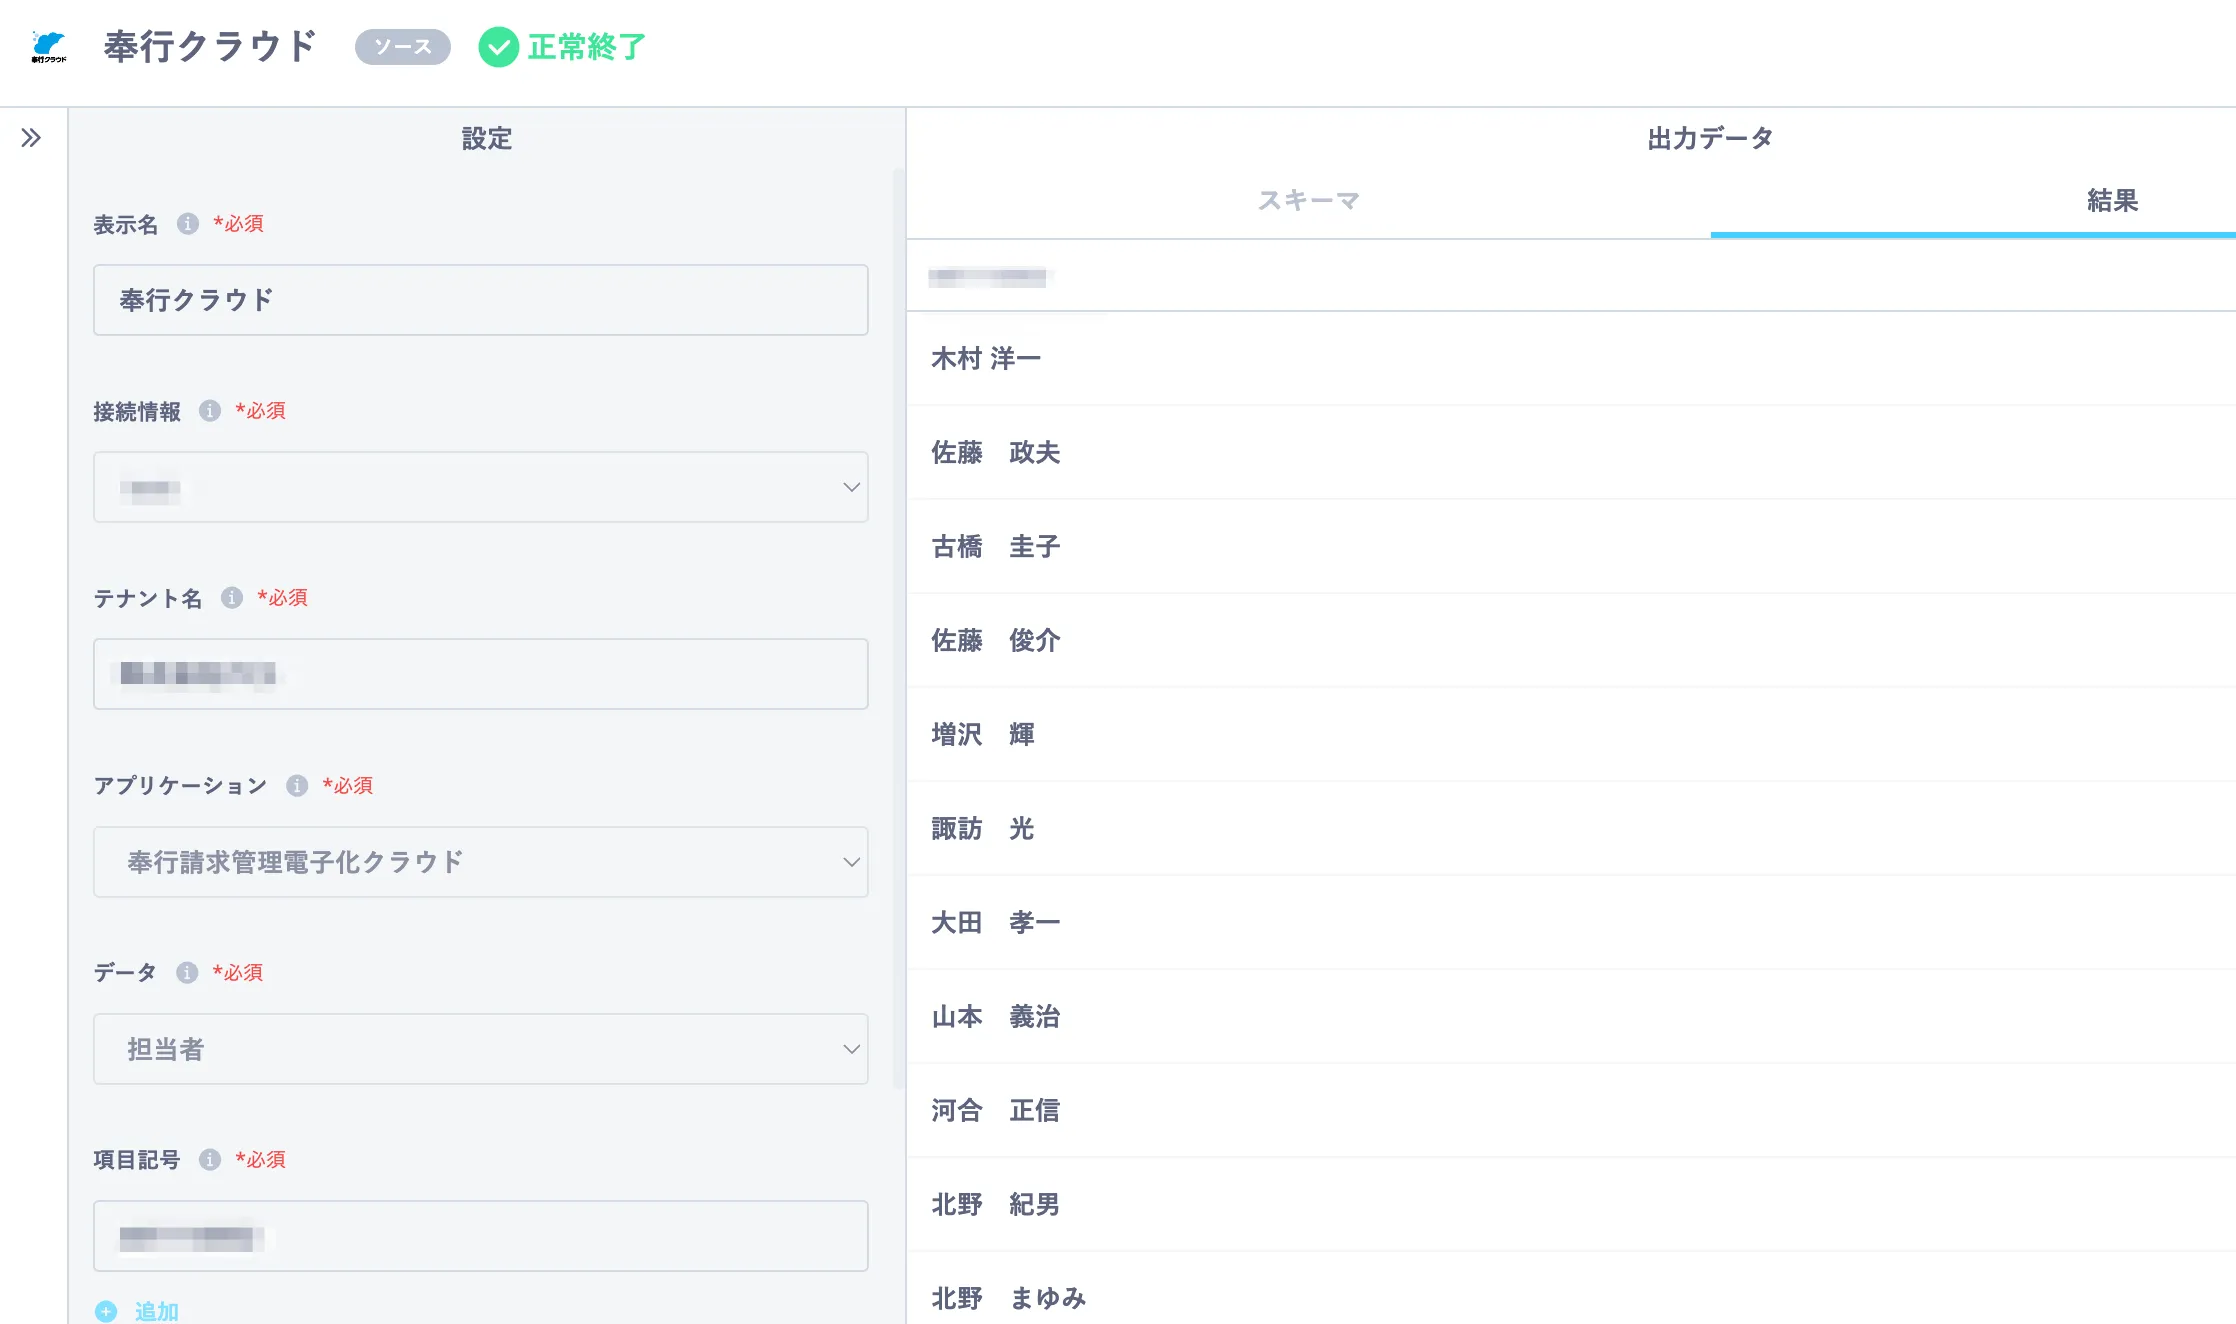The width and height of the screenshot is (2236, 1324).
Task: Click the 追加 link
Action: click(x=157, y=1311)
